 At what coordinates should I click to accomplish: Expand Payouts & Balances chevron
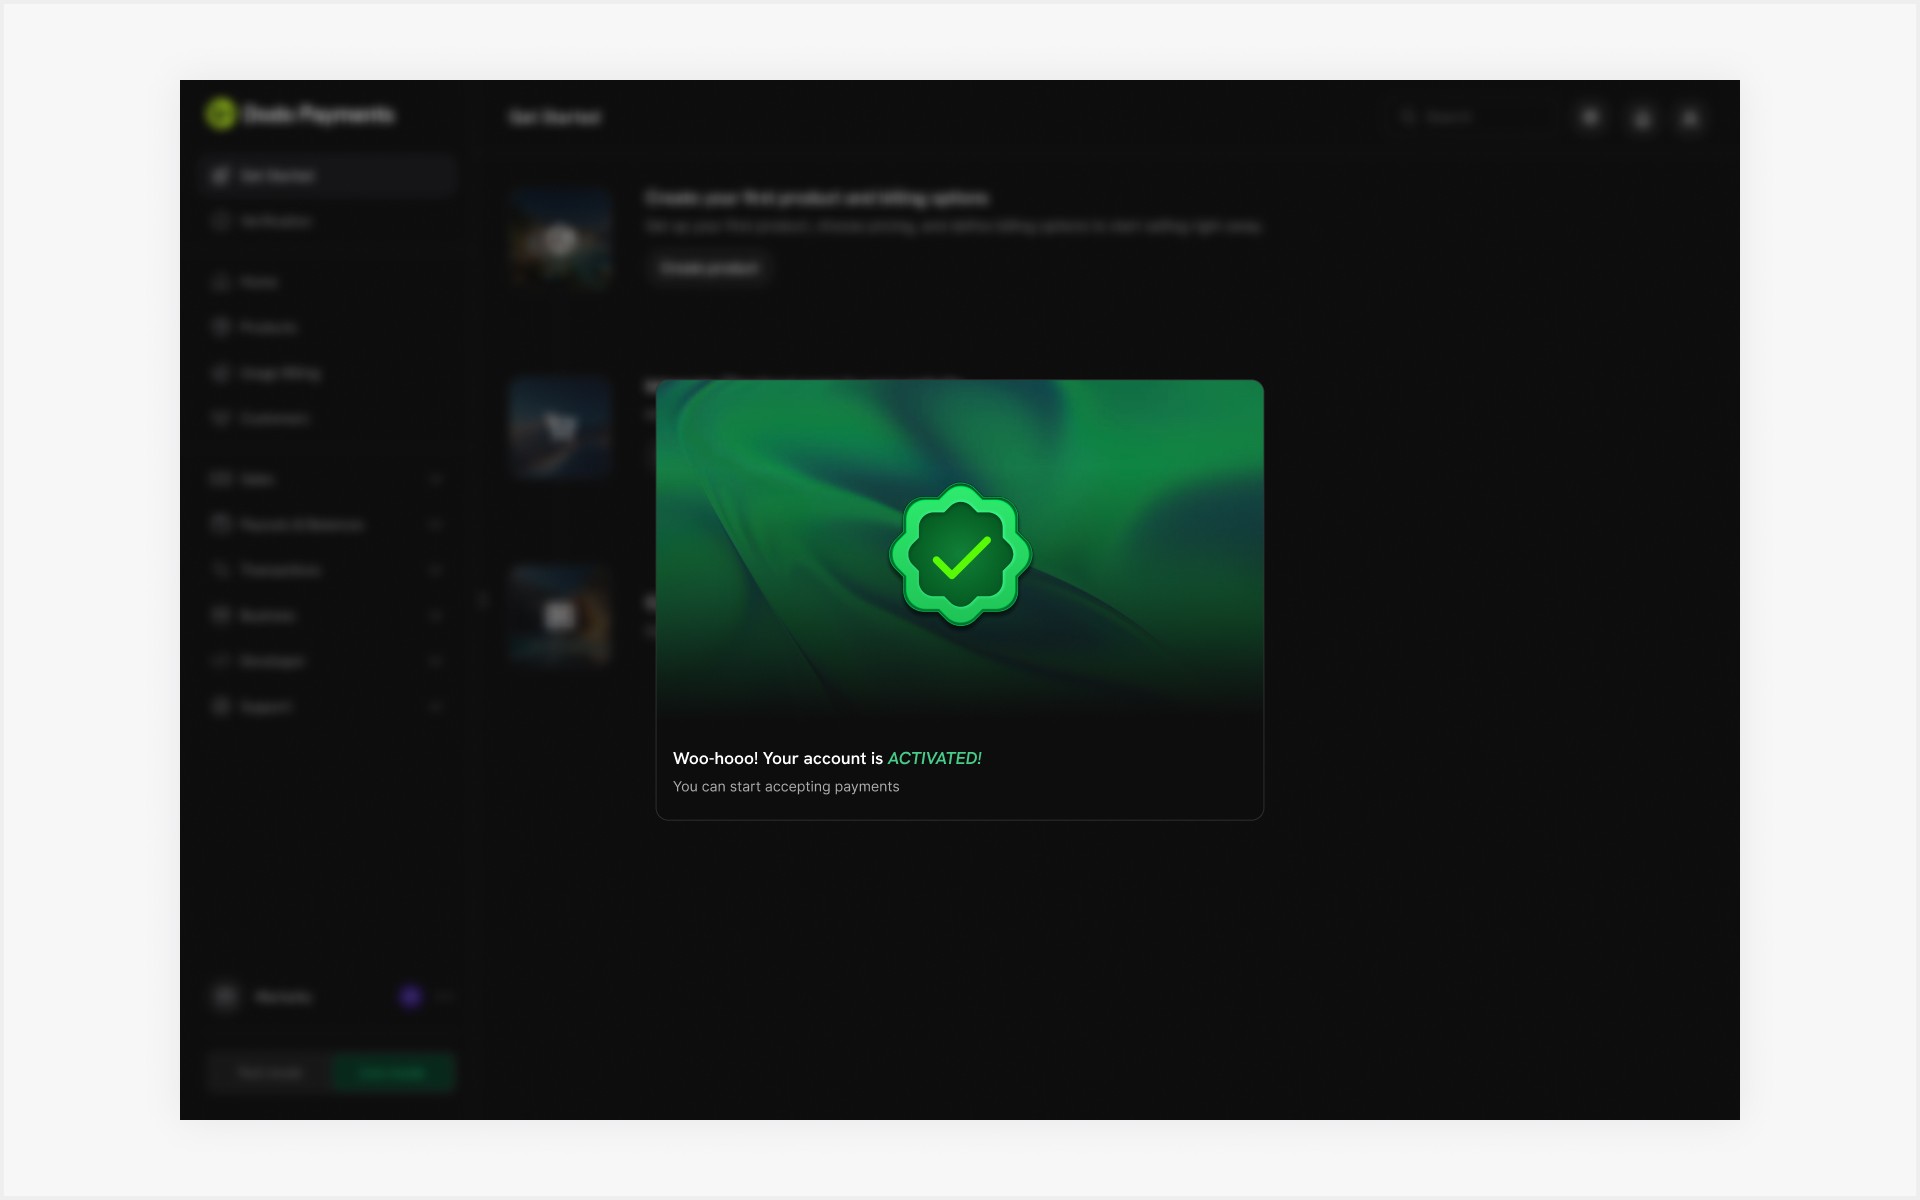[x=436, y=524]
